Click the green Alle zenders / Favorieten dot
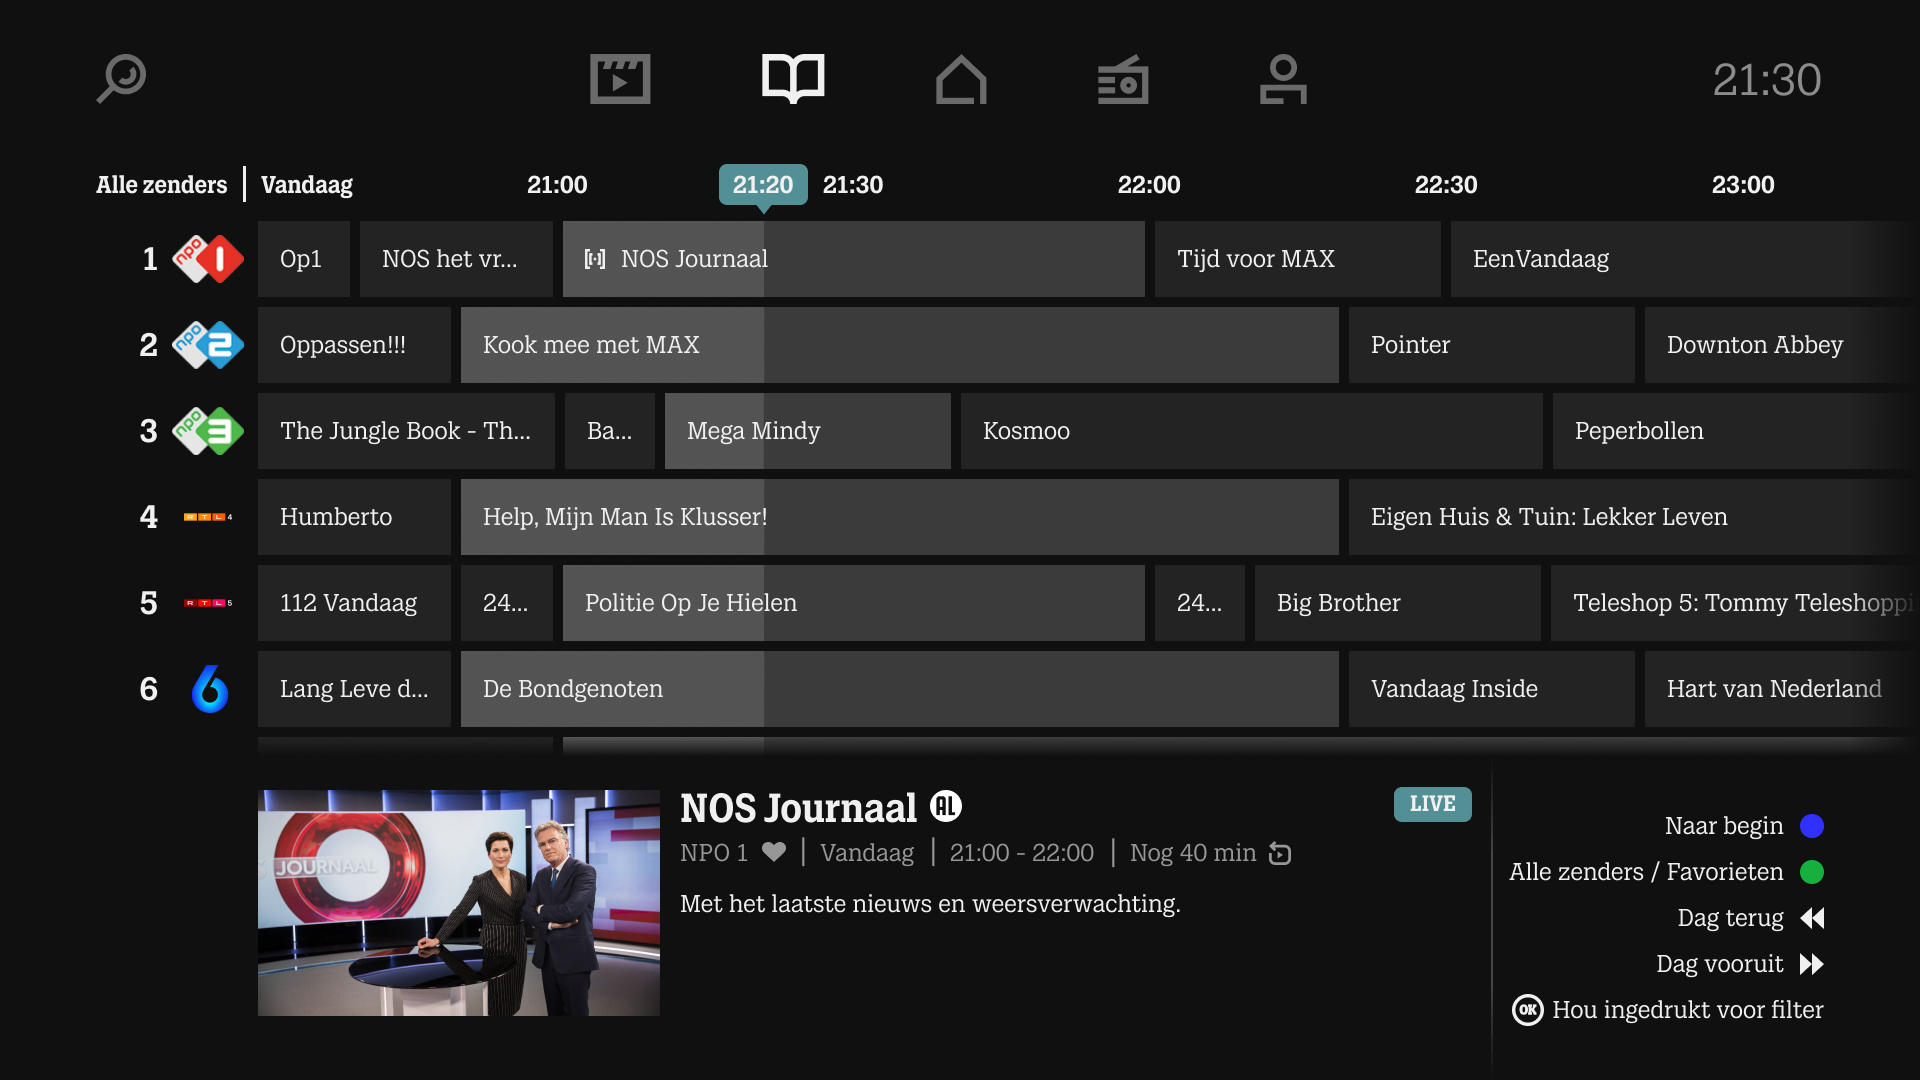Image resolution: width=1920 pixels, height=1080 pixels. tap(1812, 872)
